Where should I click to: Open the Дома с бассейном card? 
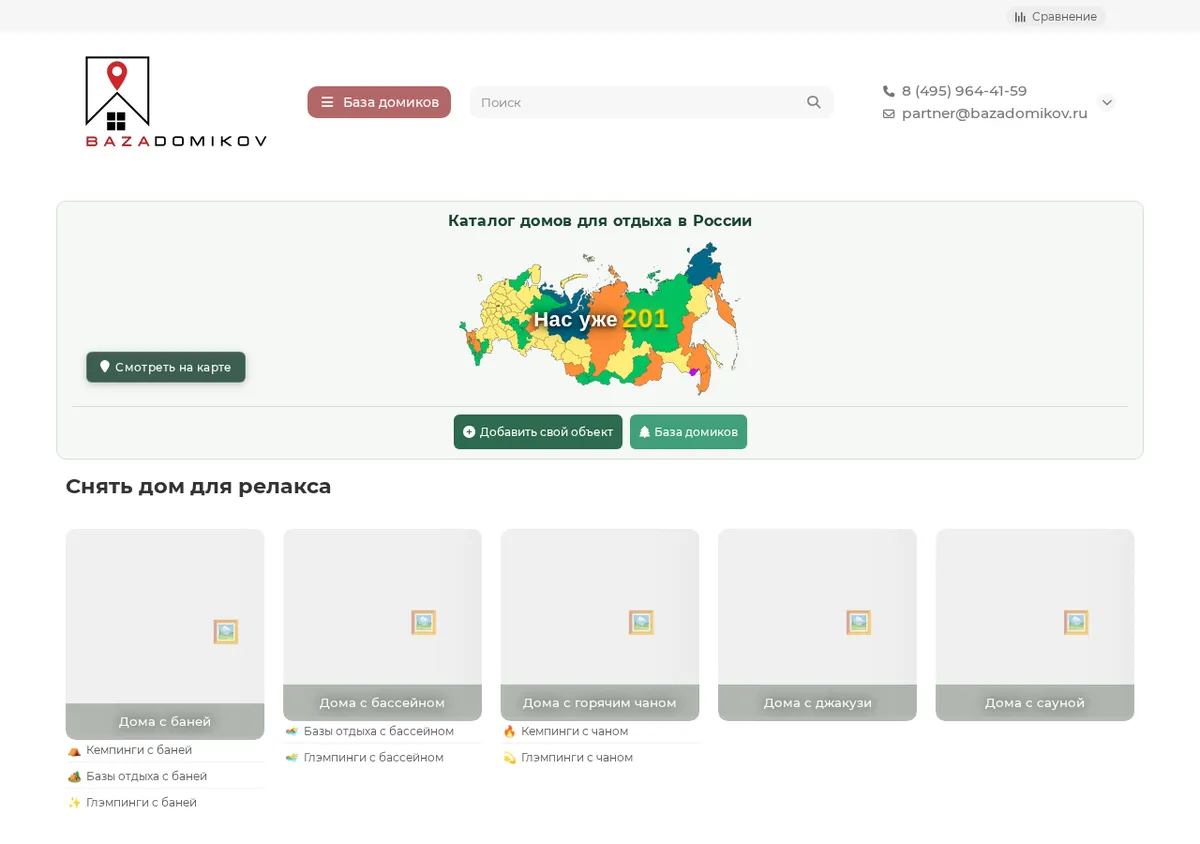click(382, 625)
